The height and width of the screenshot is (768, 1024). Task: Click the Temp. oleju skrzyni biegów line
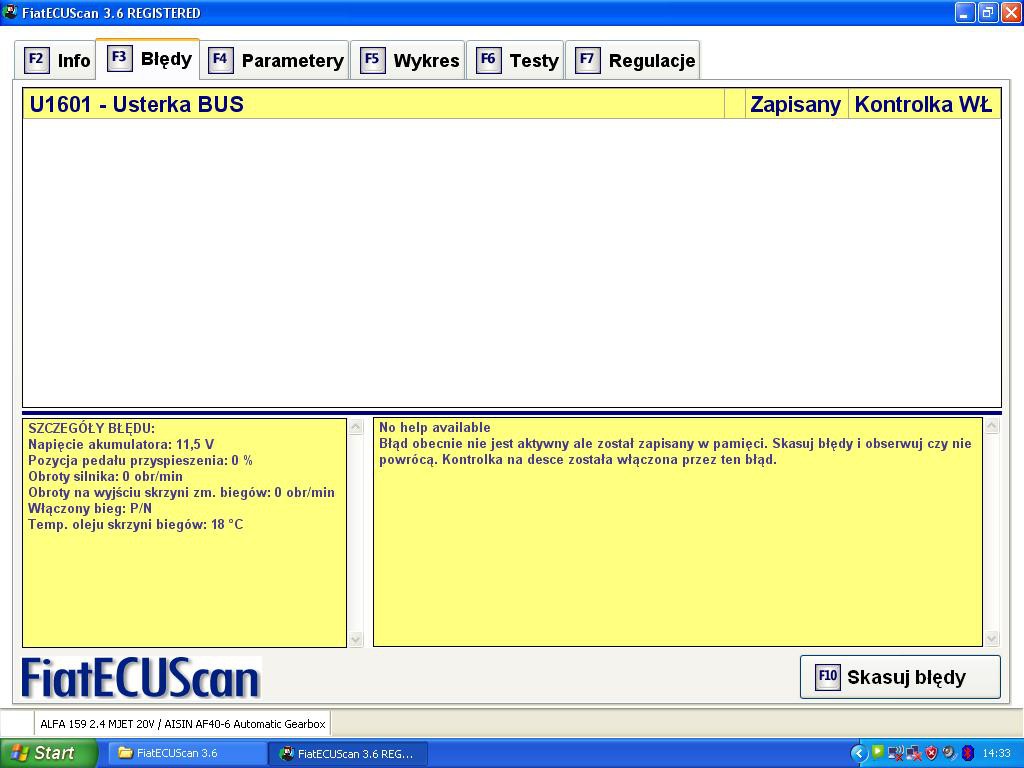135,524
